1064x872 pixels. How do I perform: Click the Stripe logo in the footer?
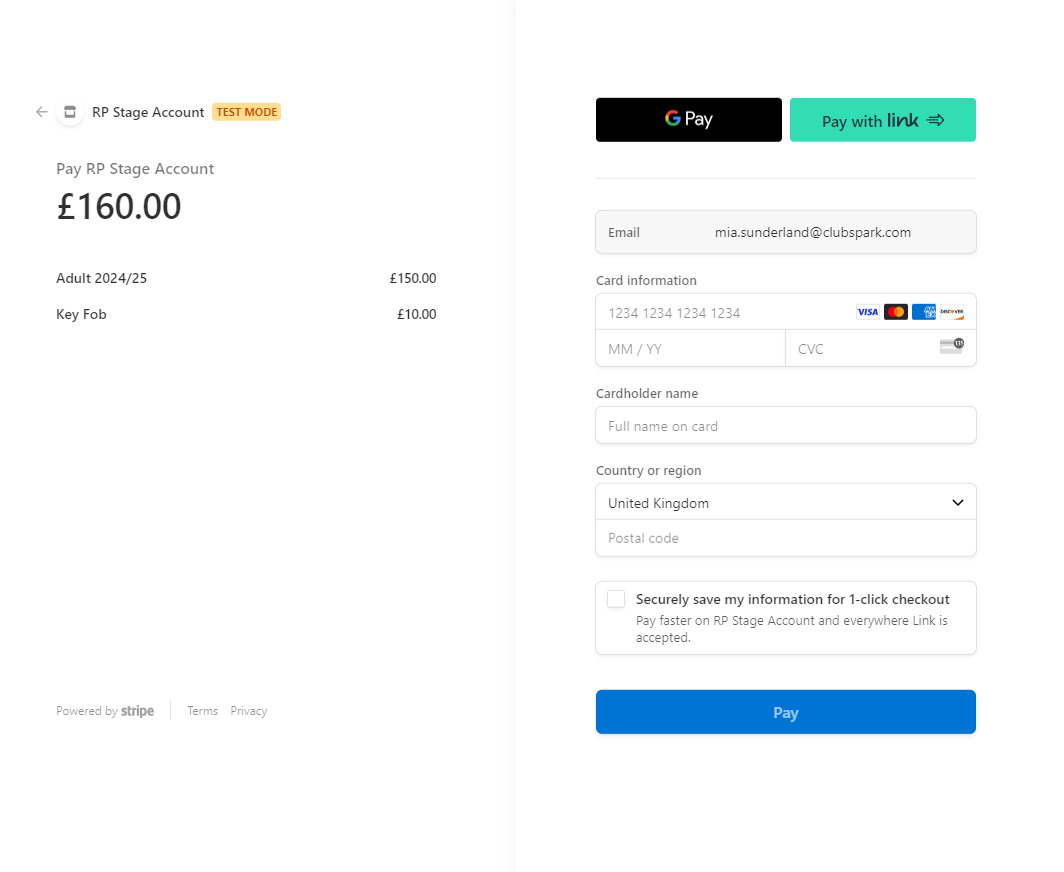click(x=137, y=711)
